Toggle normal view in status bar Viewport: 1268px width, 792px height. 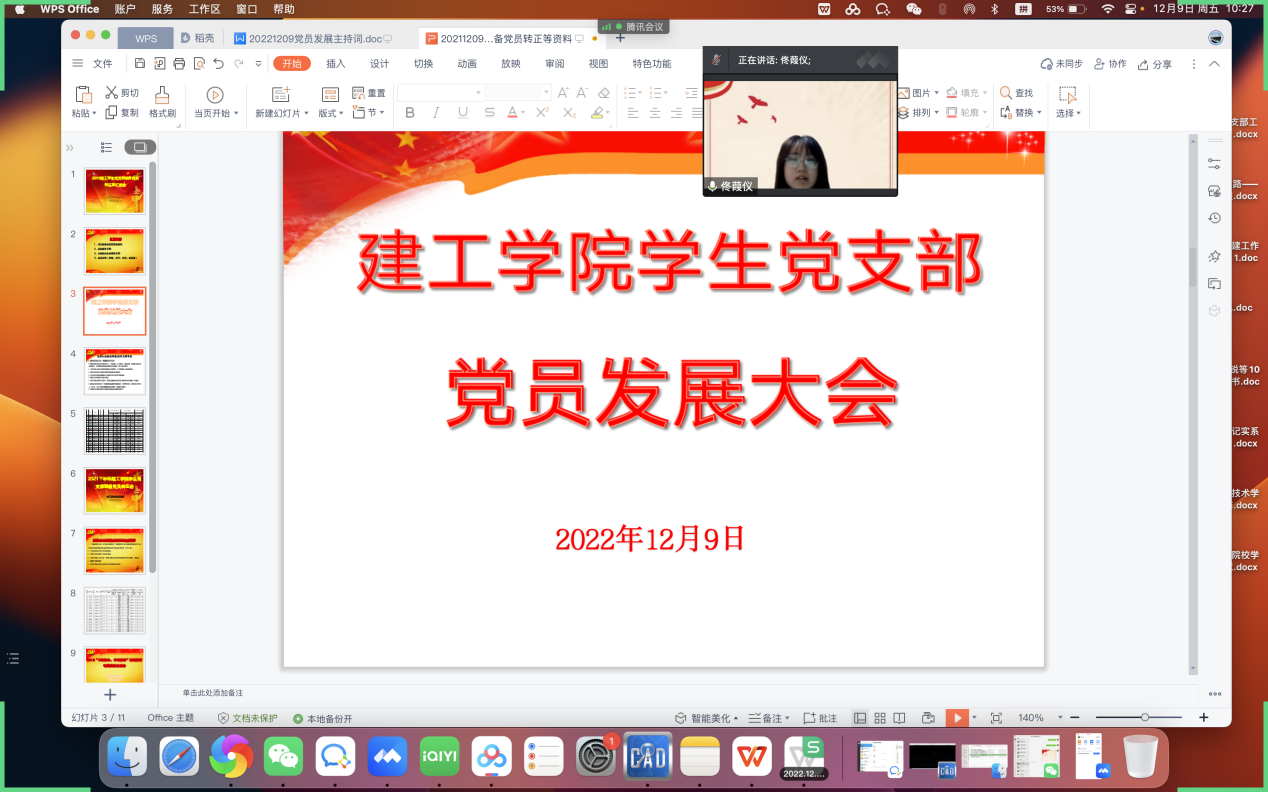click(x=860, y=718)
